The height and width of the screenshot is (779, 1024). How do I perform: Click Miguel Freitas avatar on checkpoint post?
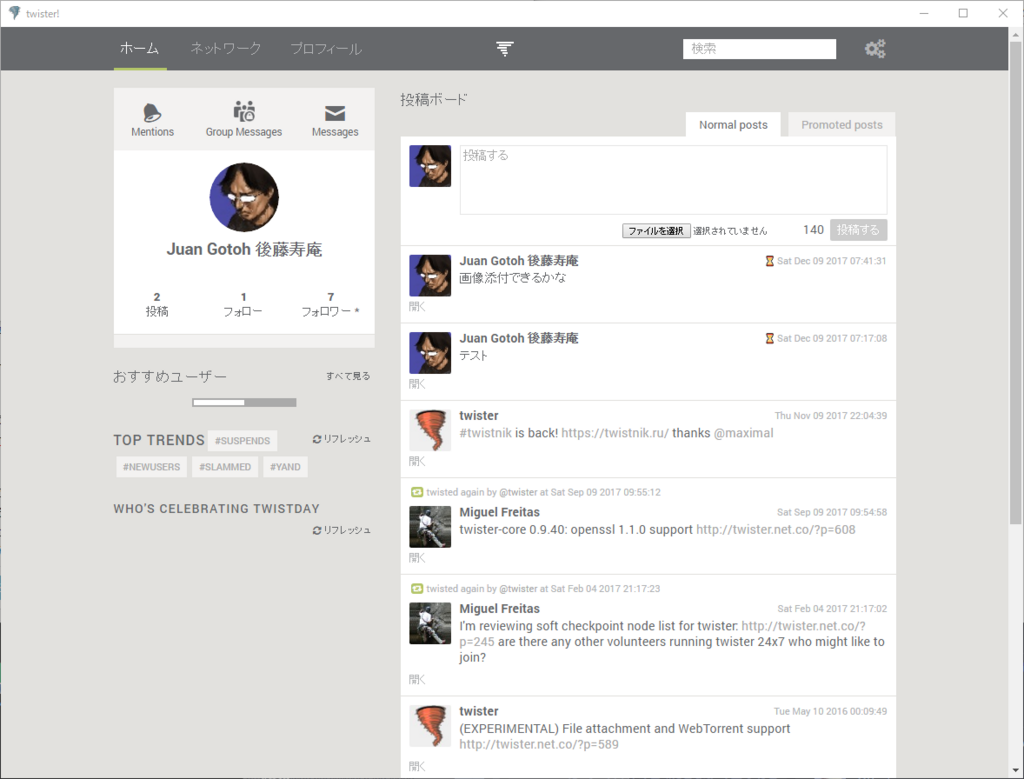[430, 624]
